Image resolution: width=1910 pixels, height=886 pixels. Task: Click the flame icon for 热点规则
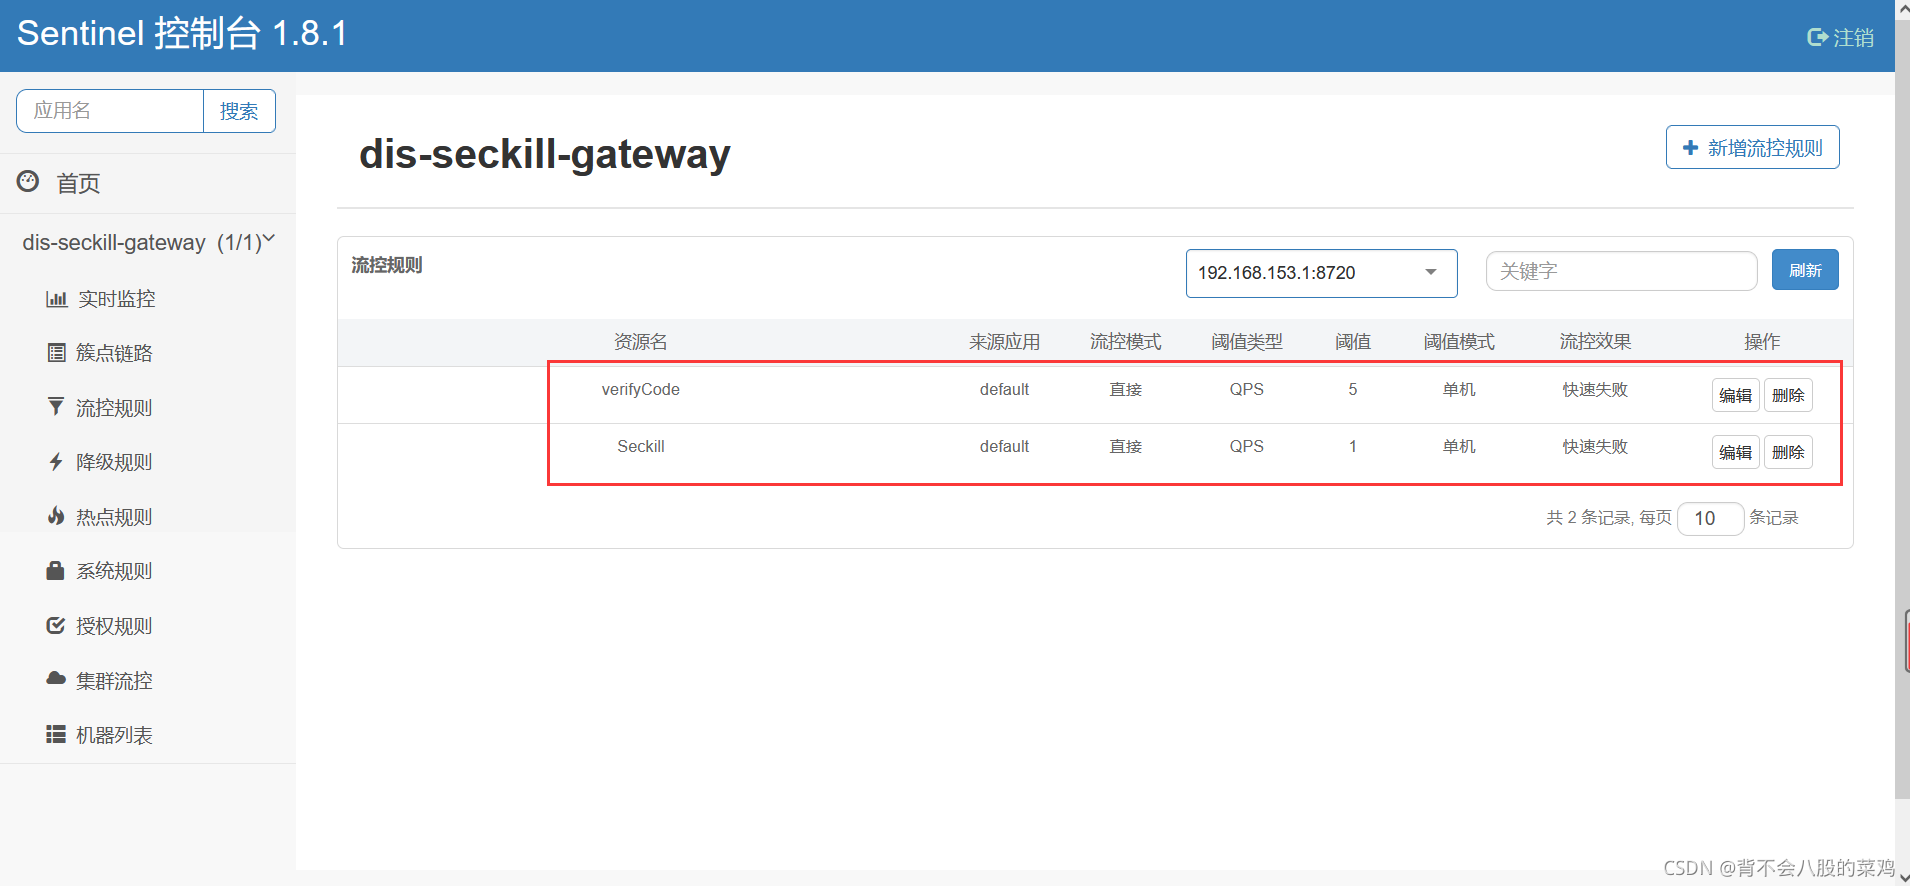[56, 516]
